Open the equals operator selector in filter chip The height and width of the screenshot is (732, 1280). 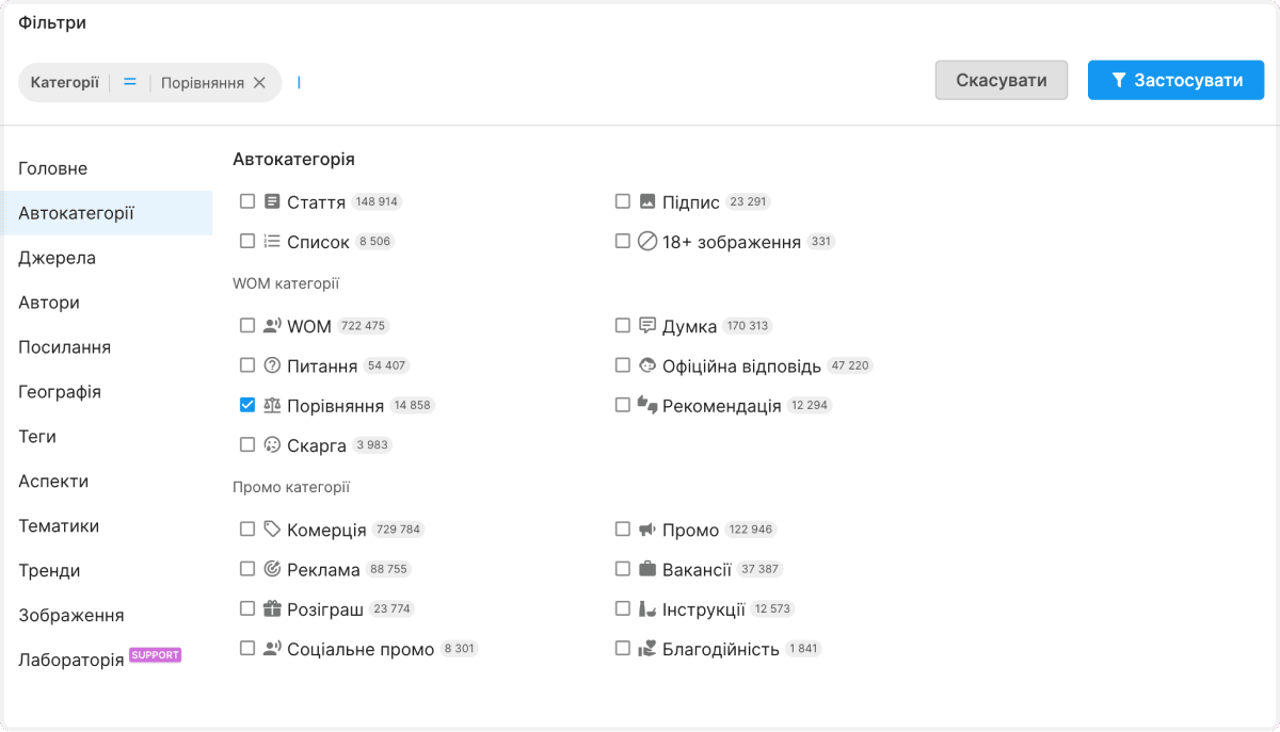130,83
